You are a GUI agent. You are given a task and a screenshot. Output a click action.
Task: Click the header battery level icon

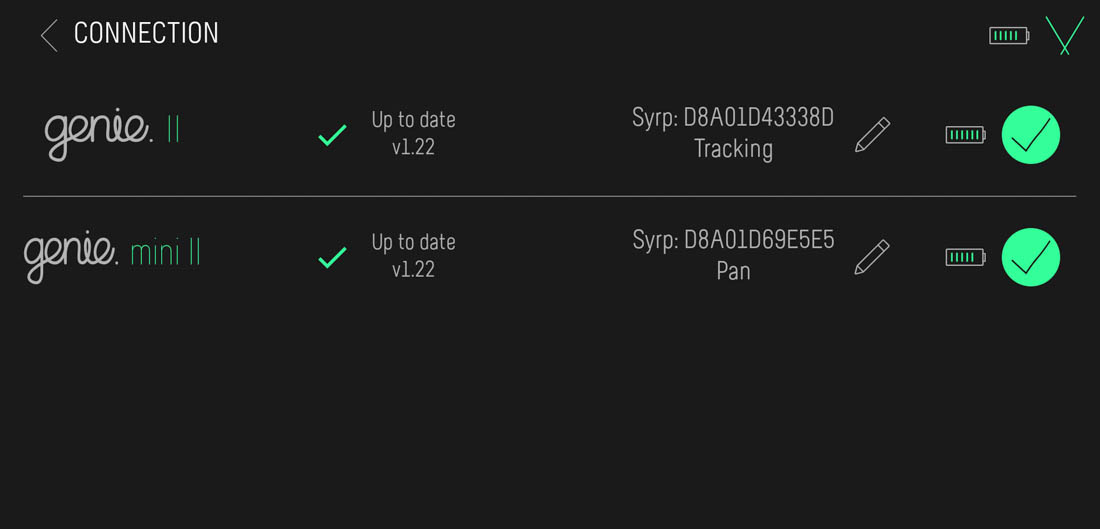tap(1008, 36)
